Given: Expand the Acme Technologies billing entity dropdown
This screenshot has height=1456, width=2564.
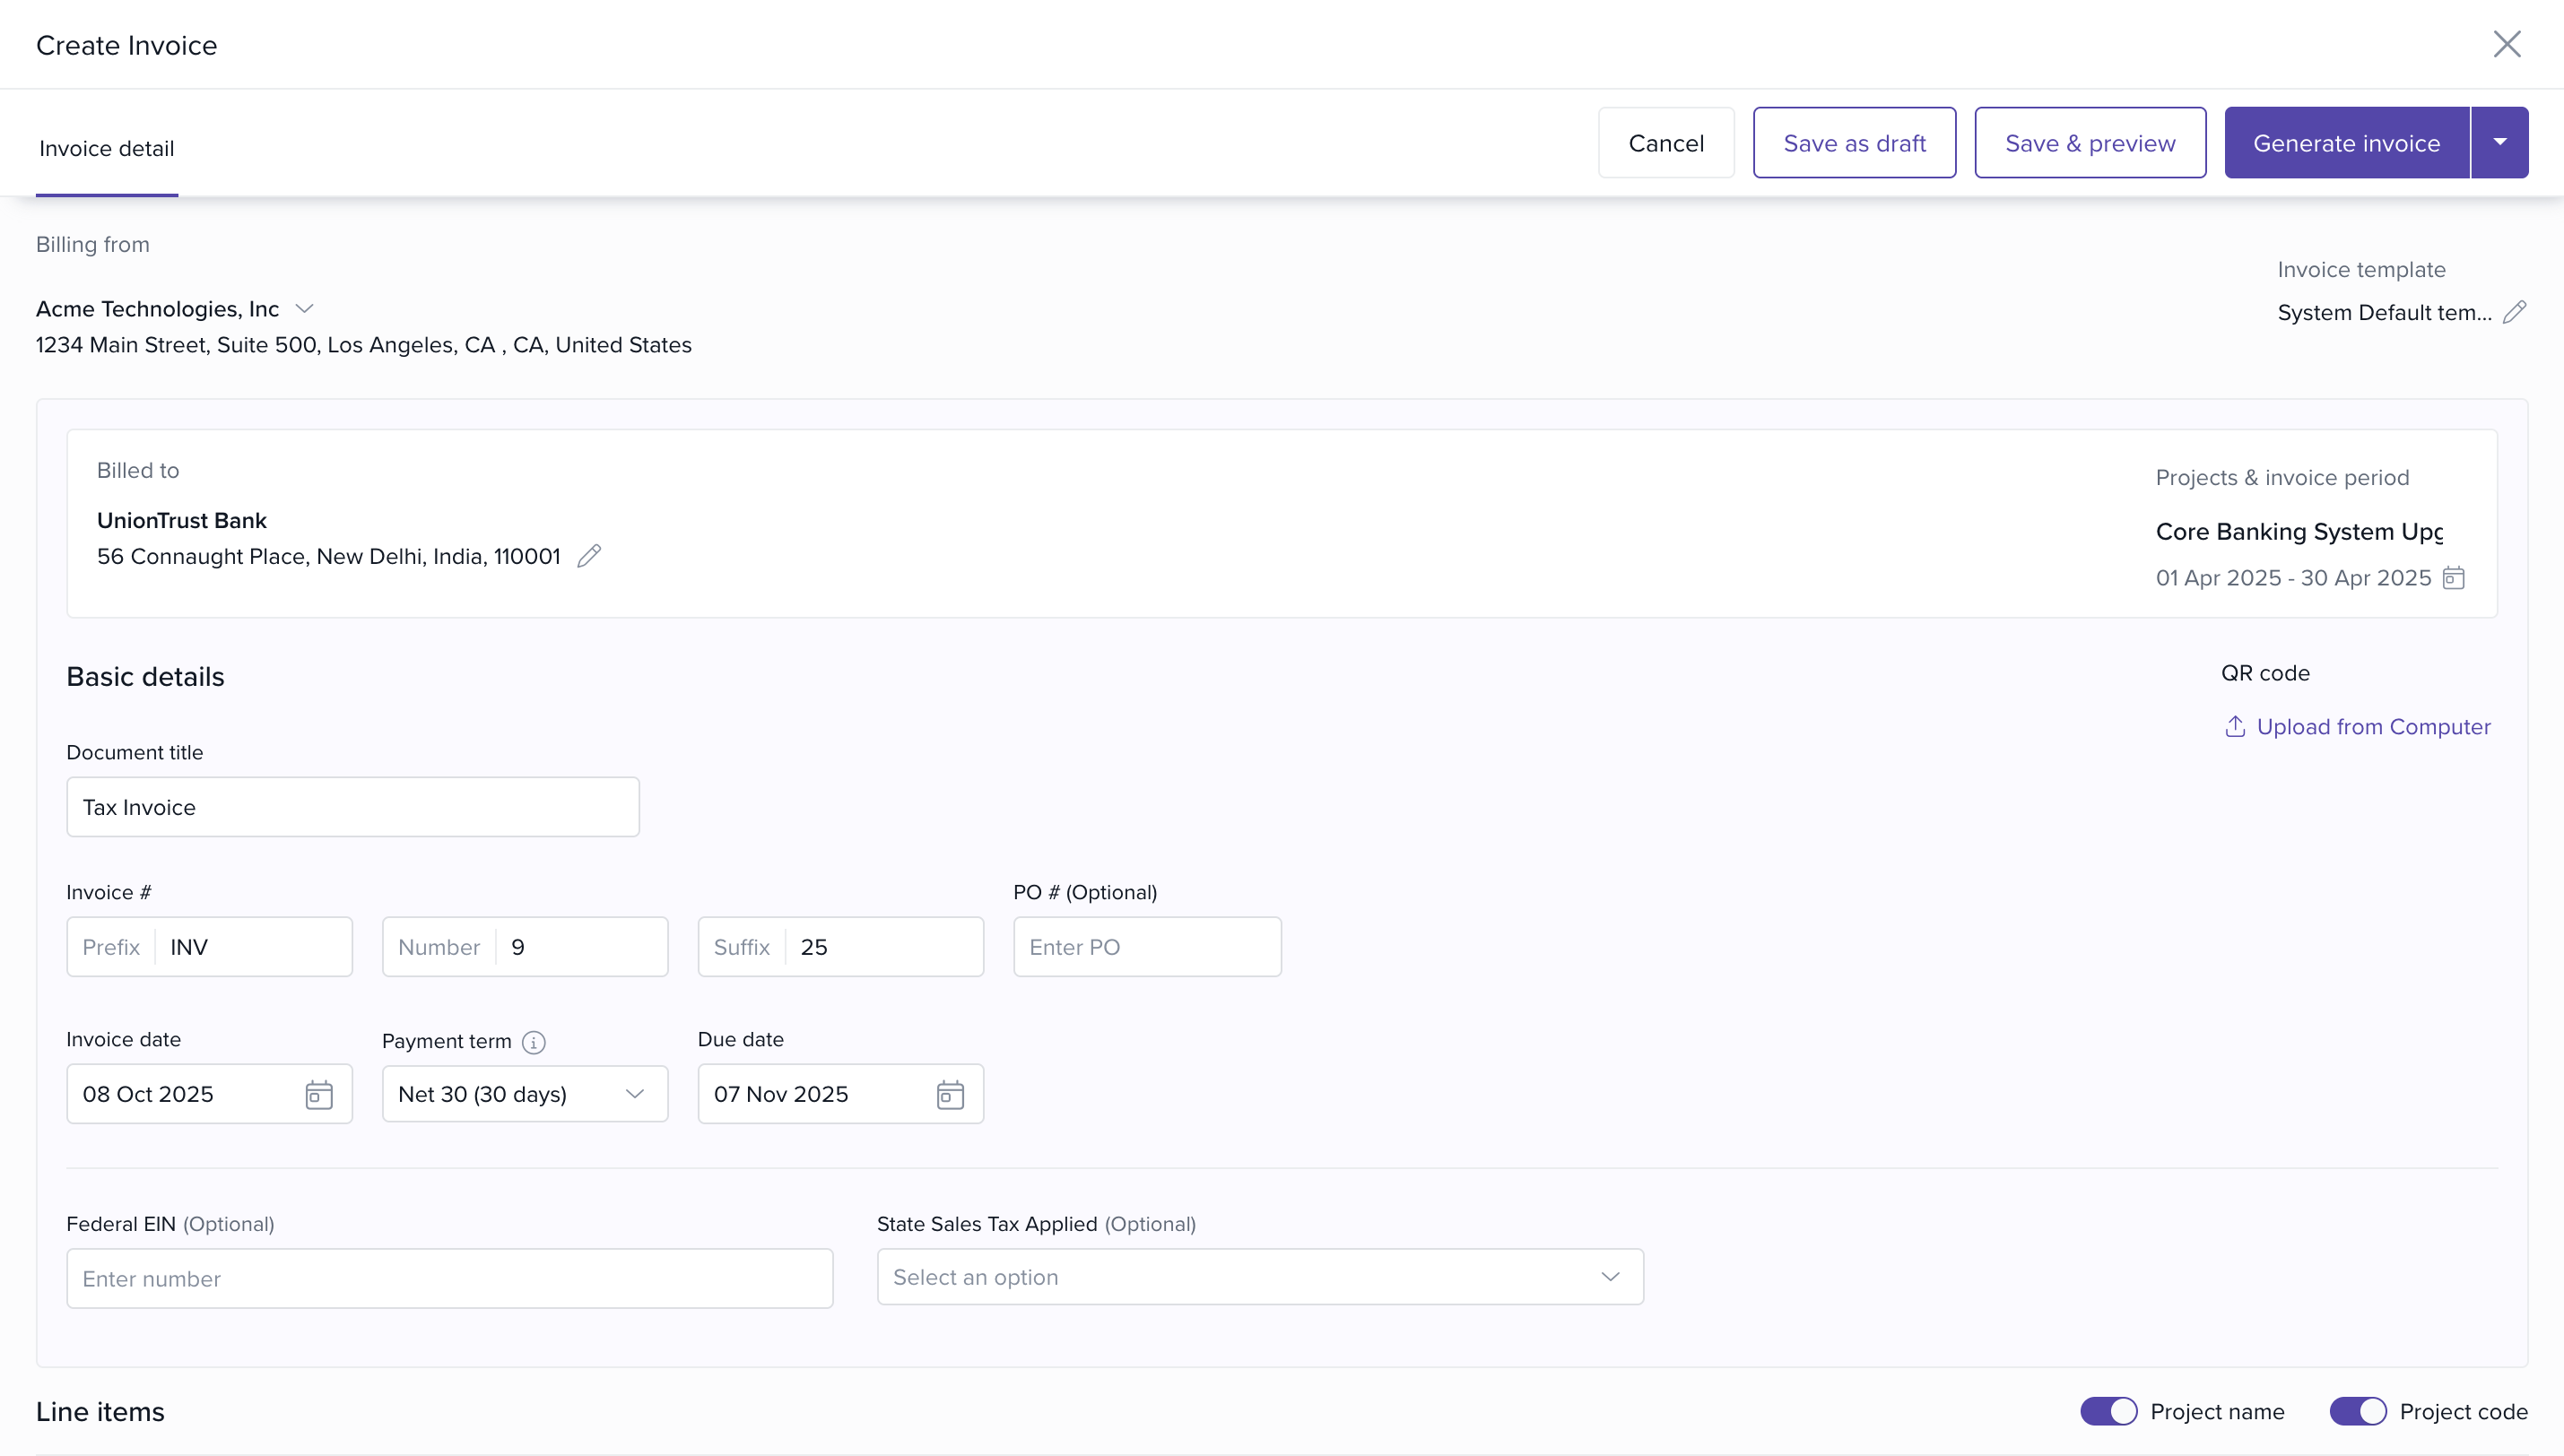Looking at the screenshot, I should click(x=305, y=309).
